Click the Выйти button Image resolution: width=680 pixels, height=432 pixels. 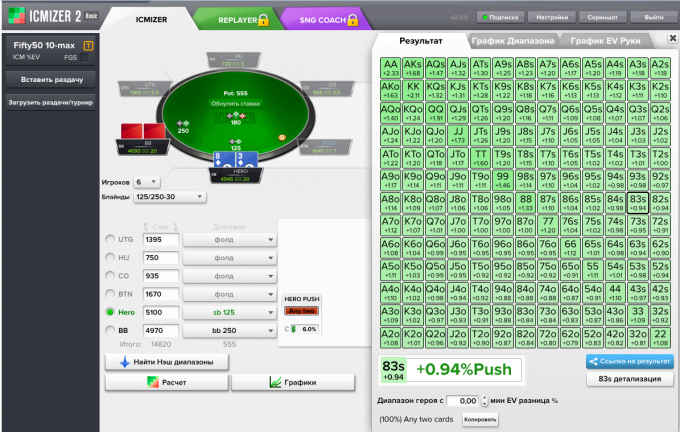[x=654, y=17]
